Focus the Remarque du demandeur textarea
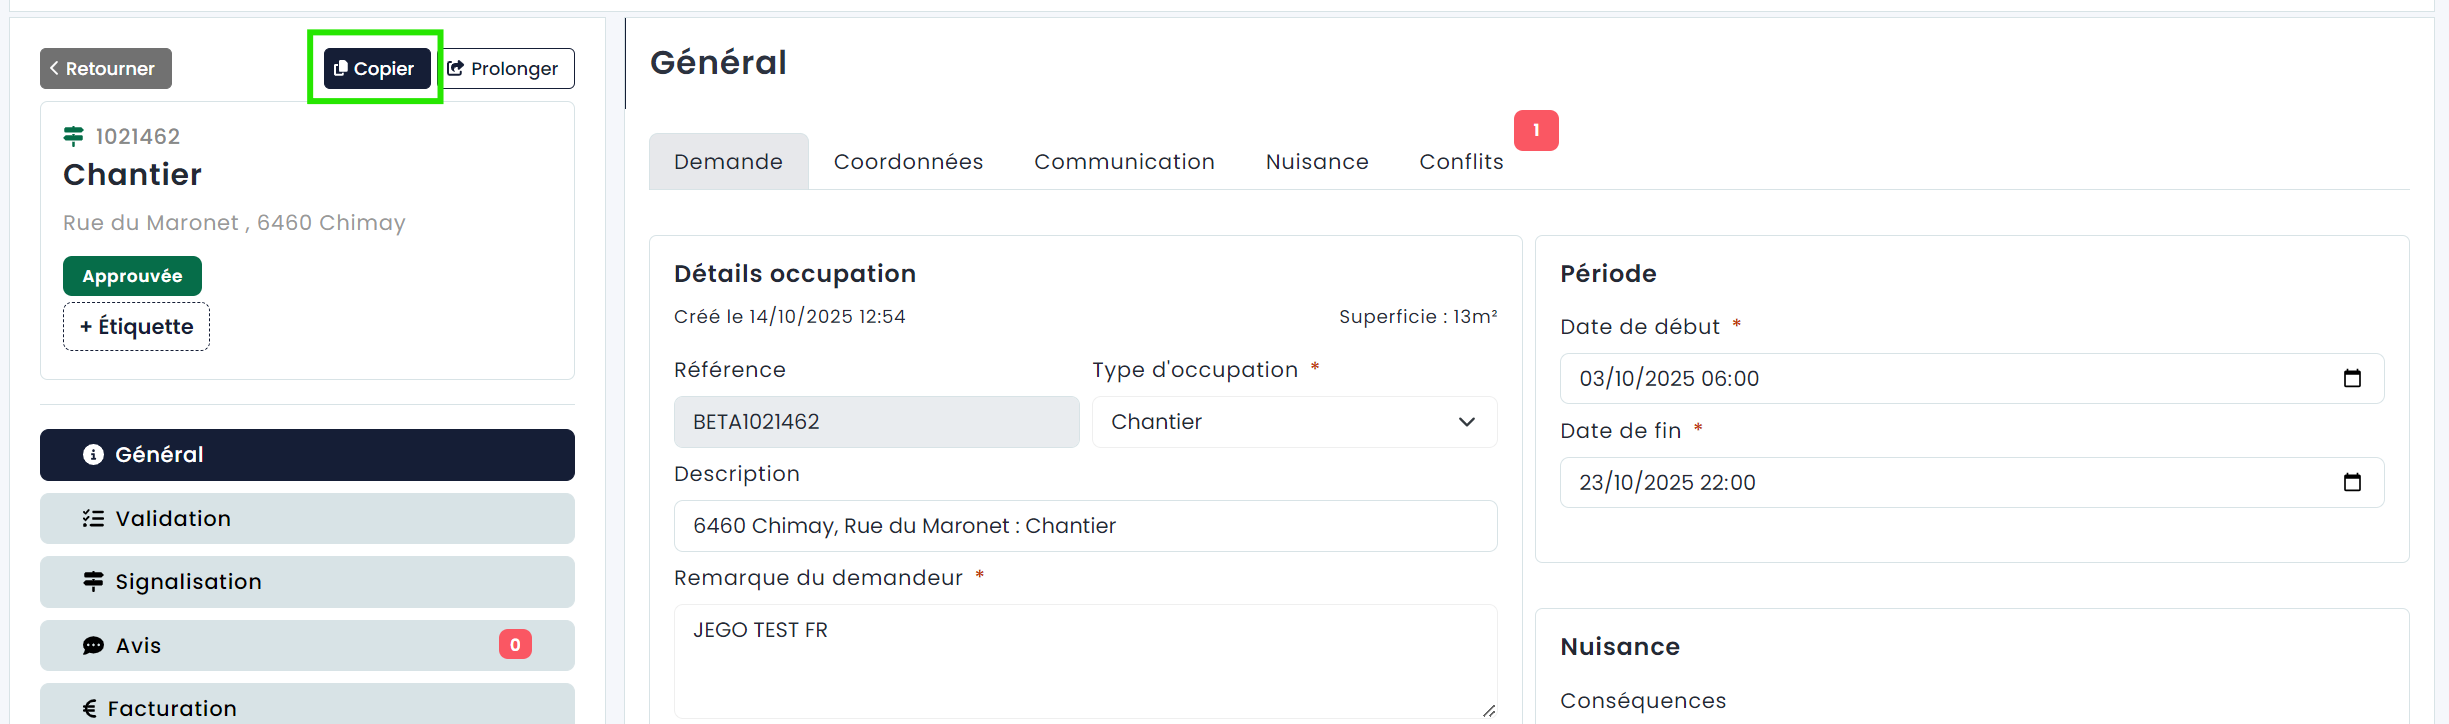 [x=1085, y=660]
